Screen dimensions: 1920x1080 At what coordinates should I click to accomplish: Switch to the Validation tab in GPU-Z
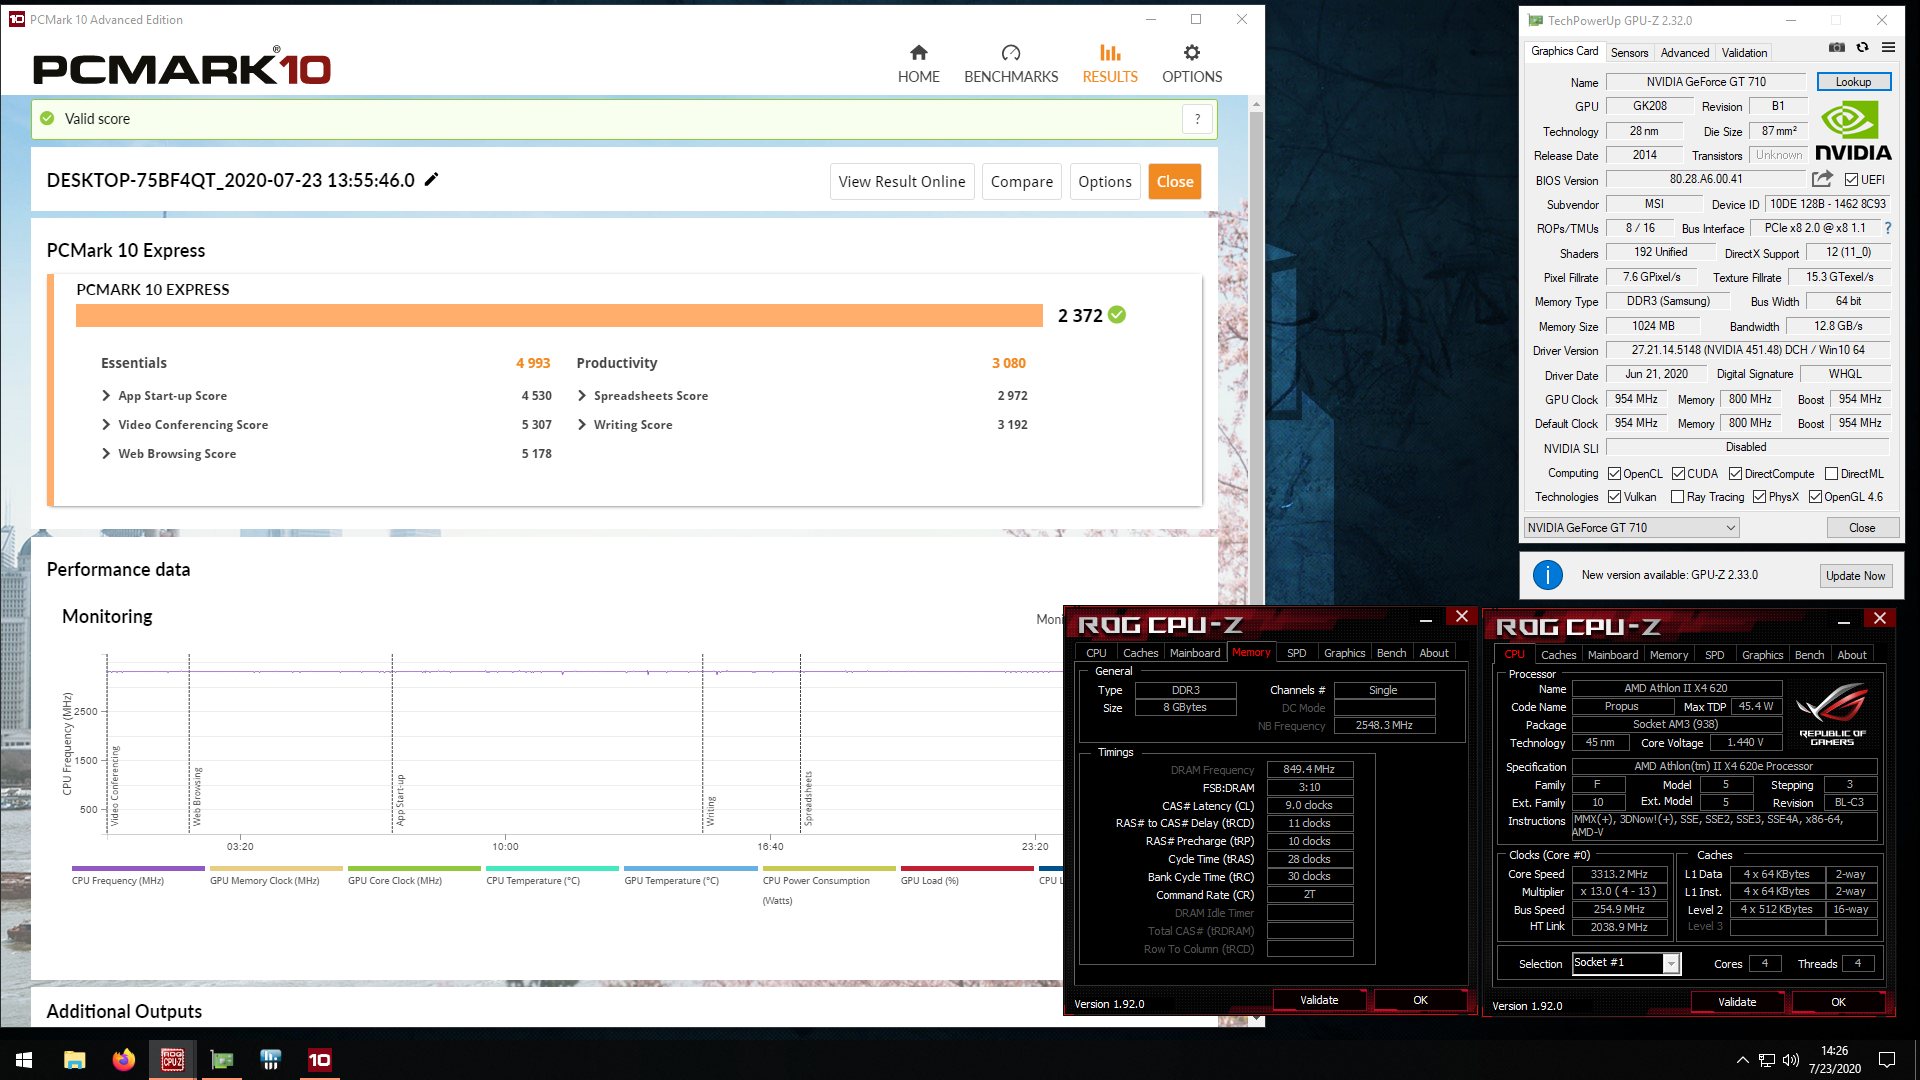pyautogui.click(x=1744, y=53)
